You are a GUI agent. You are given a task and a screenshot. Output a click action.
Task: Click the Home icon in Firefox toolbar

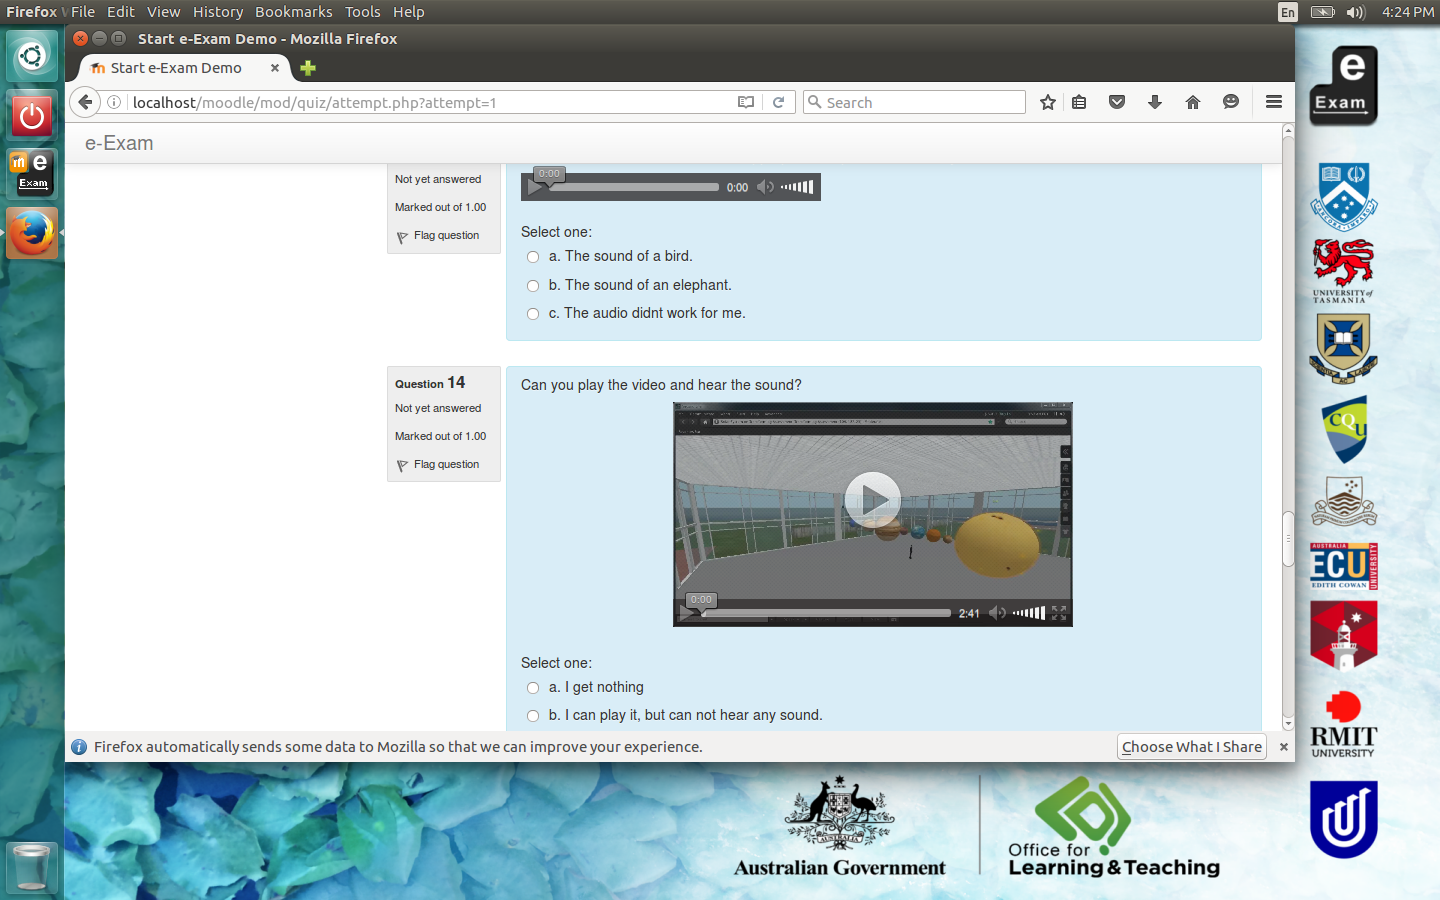[1192, 102]
